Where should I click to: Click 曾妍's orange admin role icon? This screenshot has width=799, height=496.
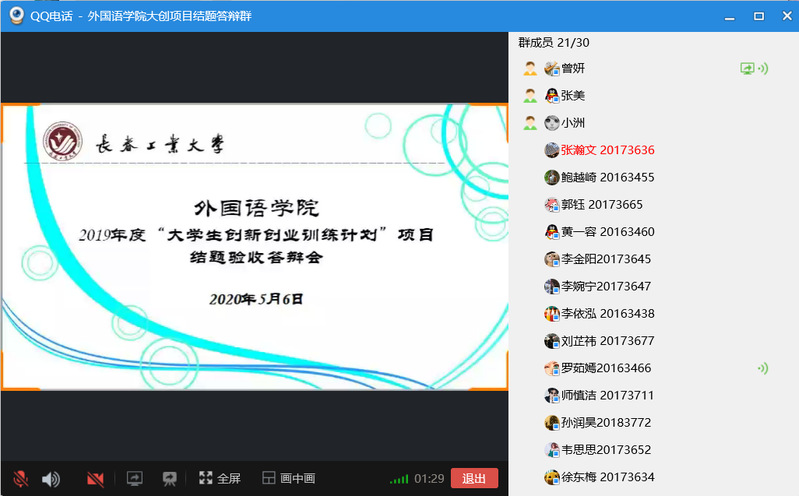pos(530,69)
